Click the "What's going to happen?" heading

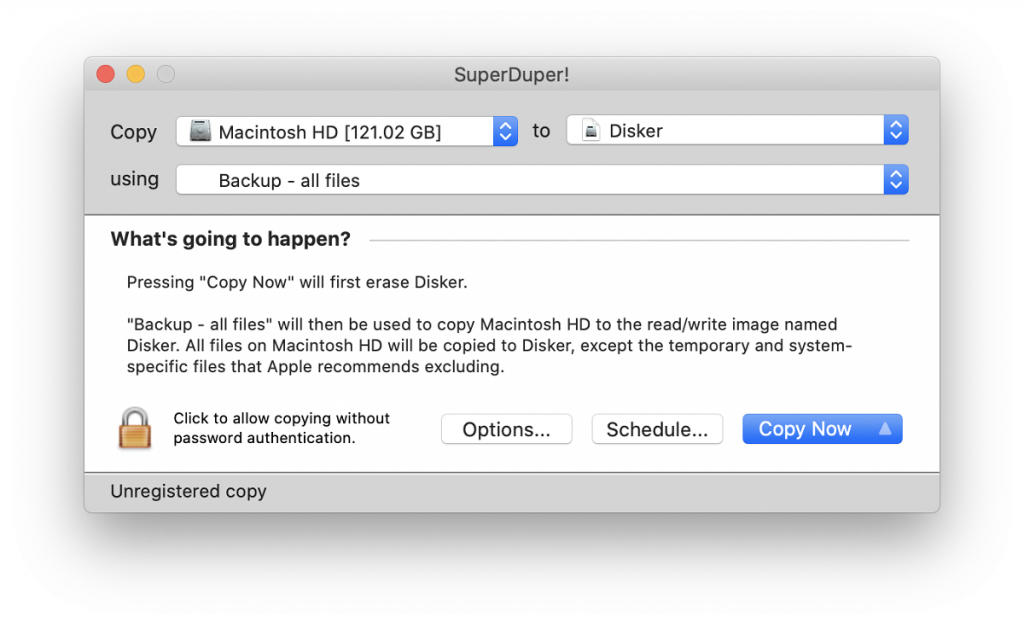230,239
